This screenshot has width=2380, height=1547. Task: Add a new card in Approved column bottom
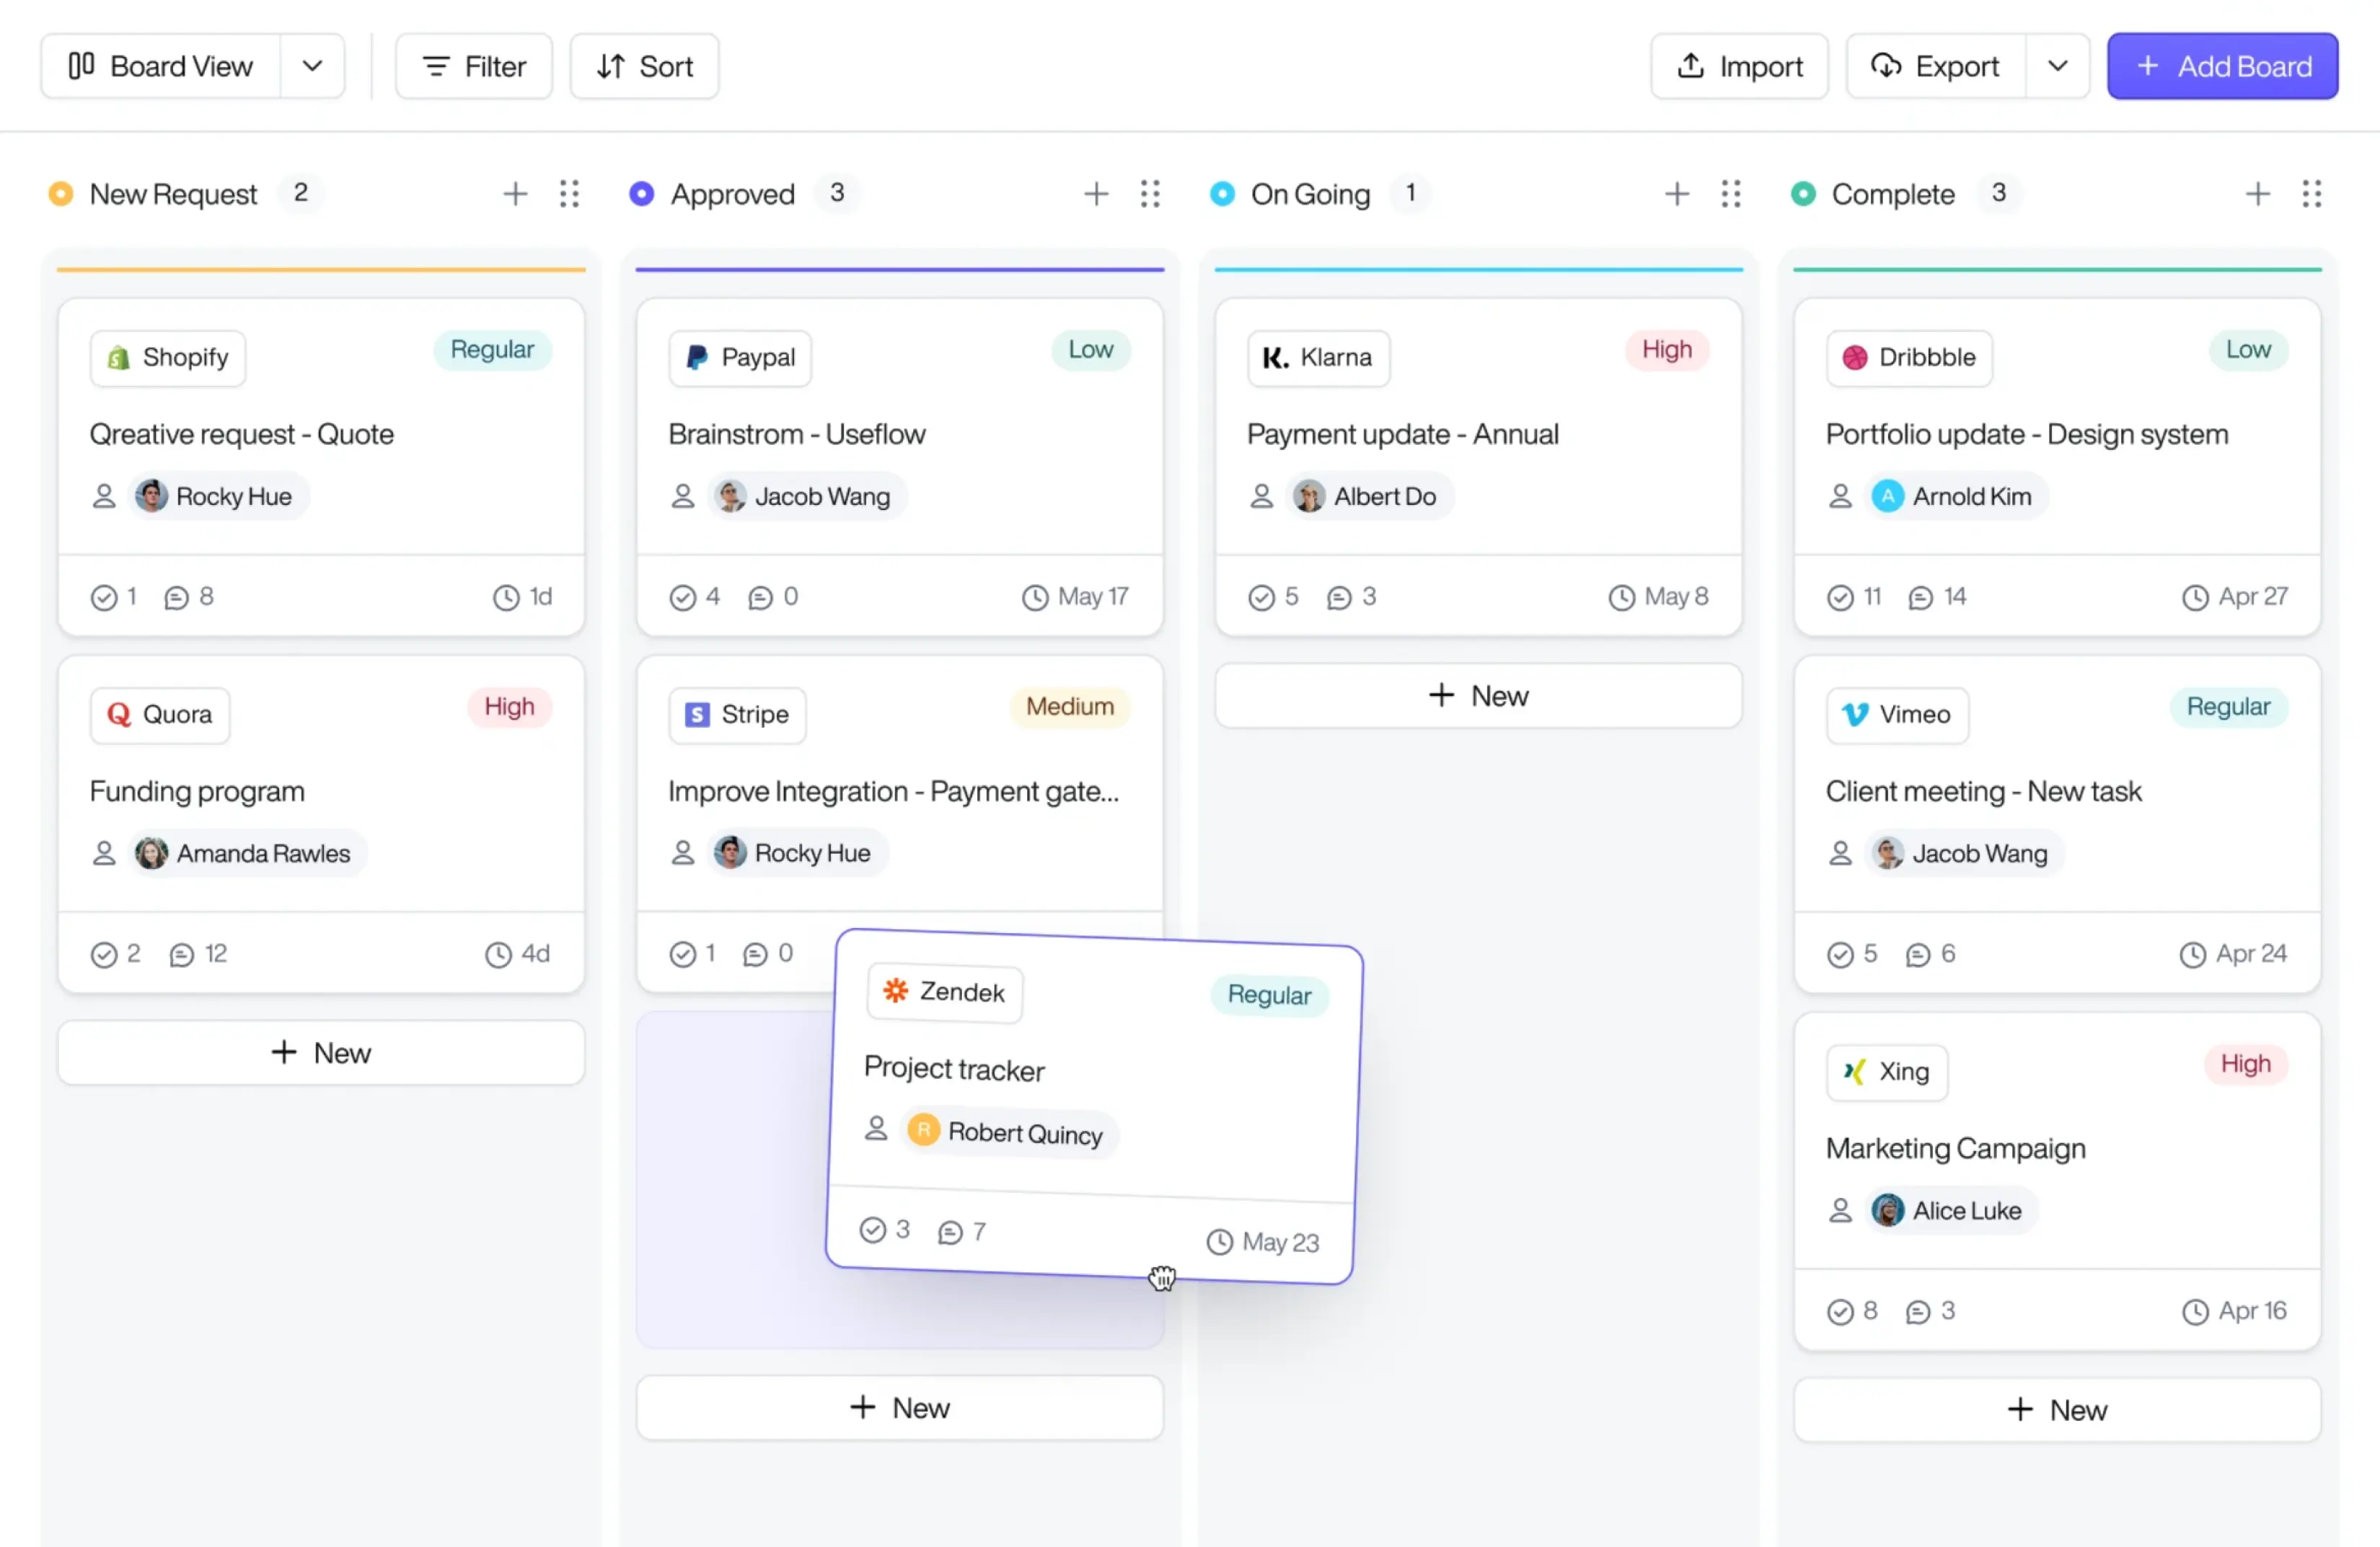900,1407
